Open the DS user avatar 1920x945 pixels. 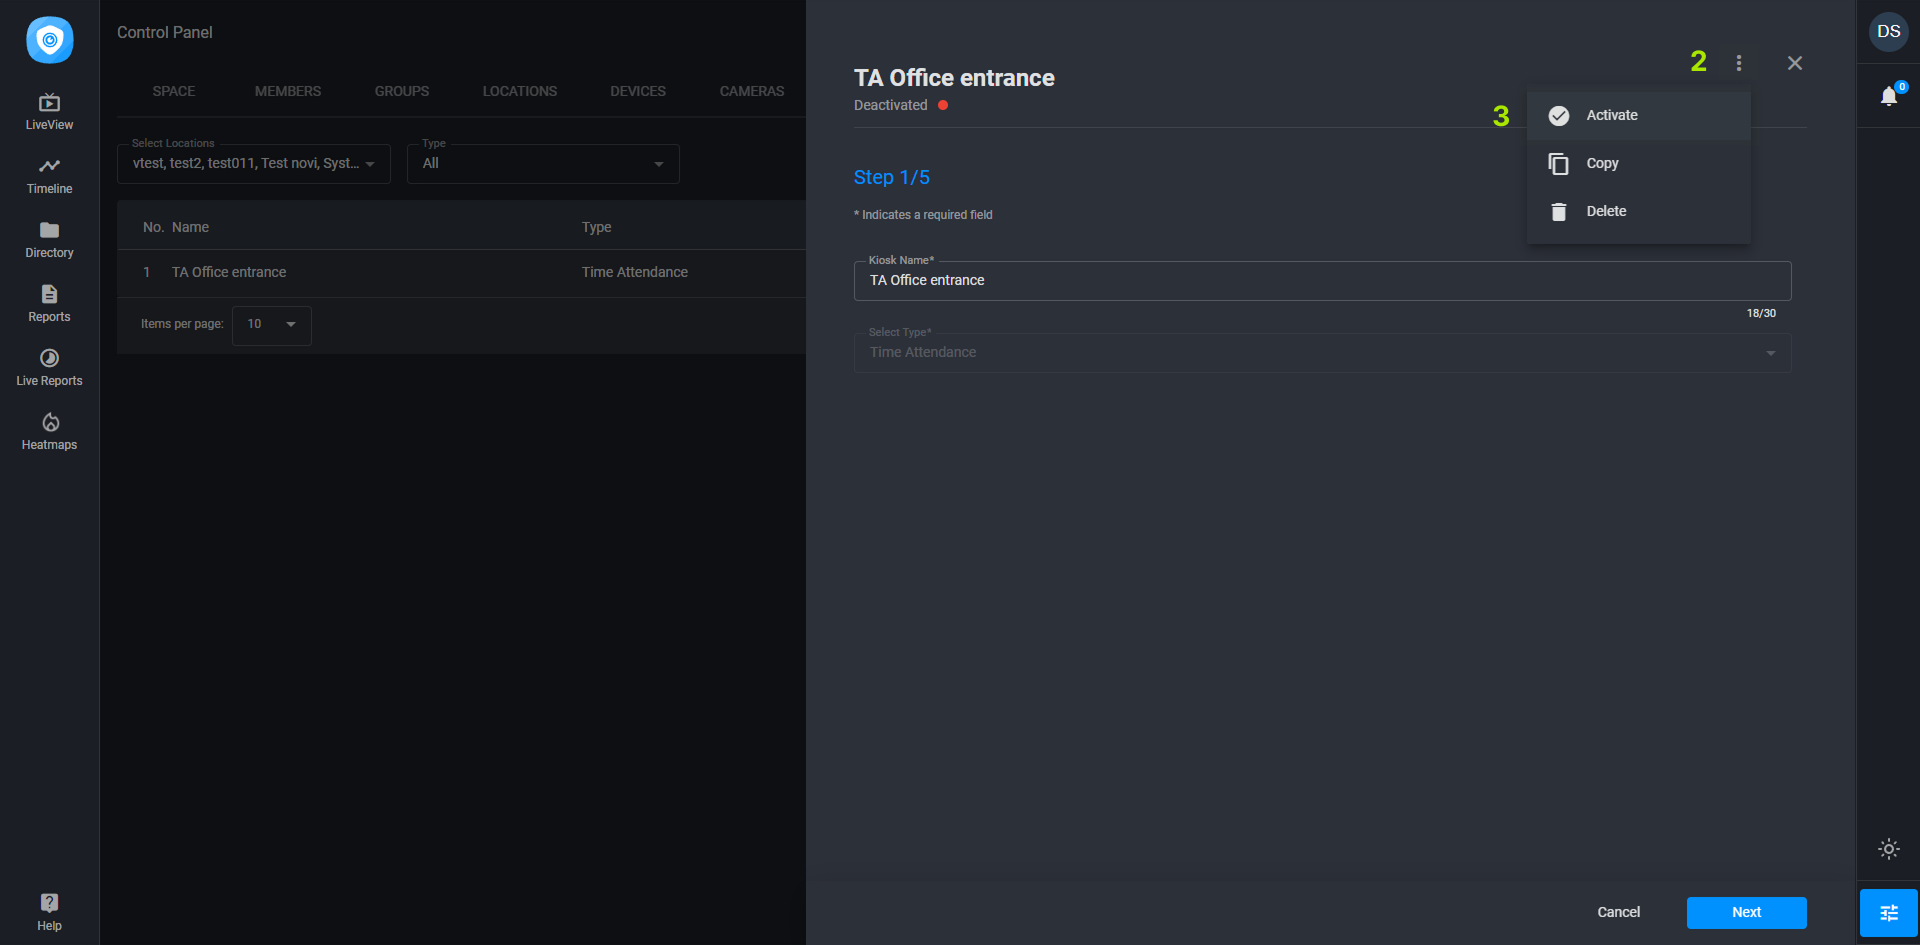tap(1888, 32)
